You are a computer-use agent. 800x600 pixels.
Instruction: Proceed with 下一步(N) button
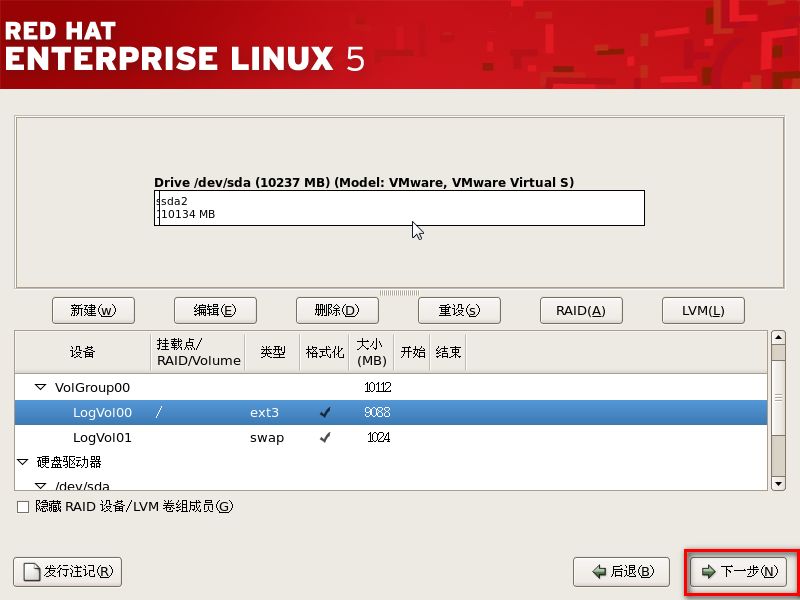tap(739, 571)
